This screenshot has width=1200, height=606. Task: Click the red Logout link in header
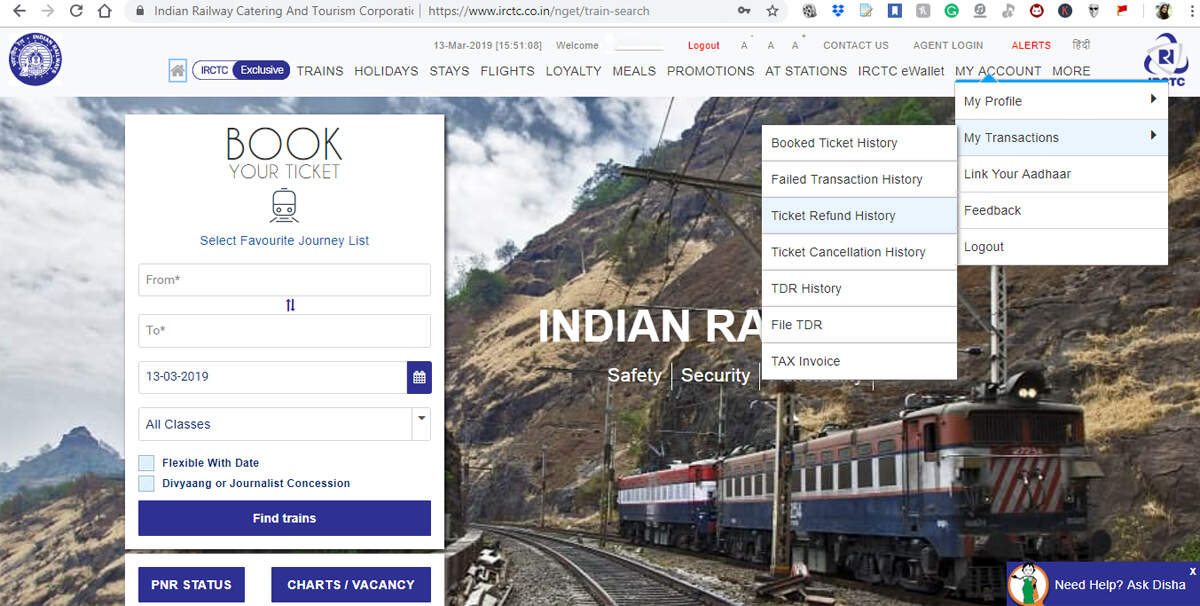point(704,45)
